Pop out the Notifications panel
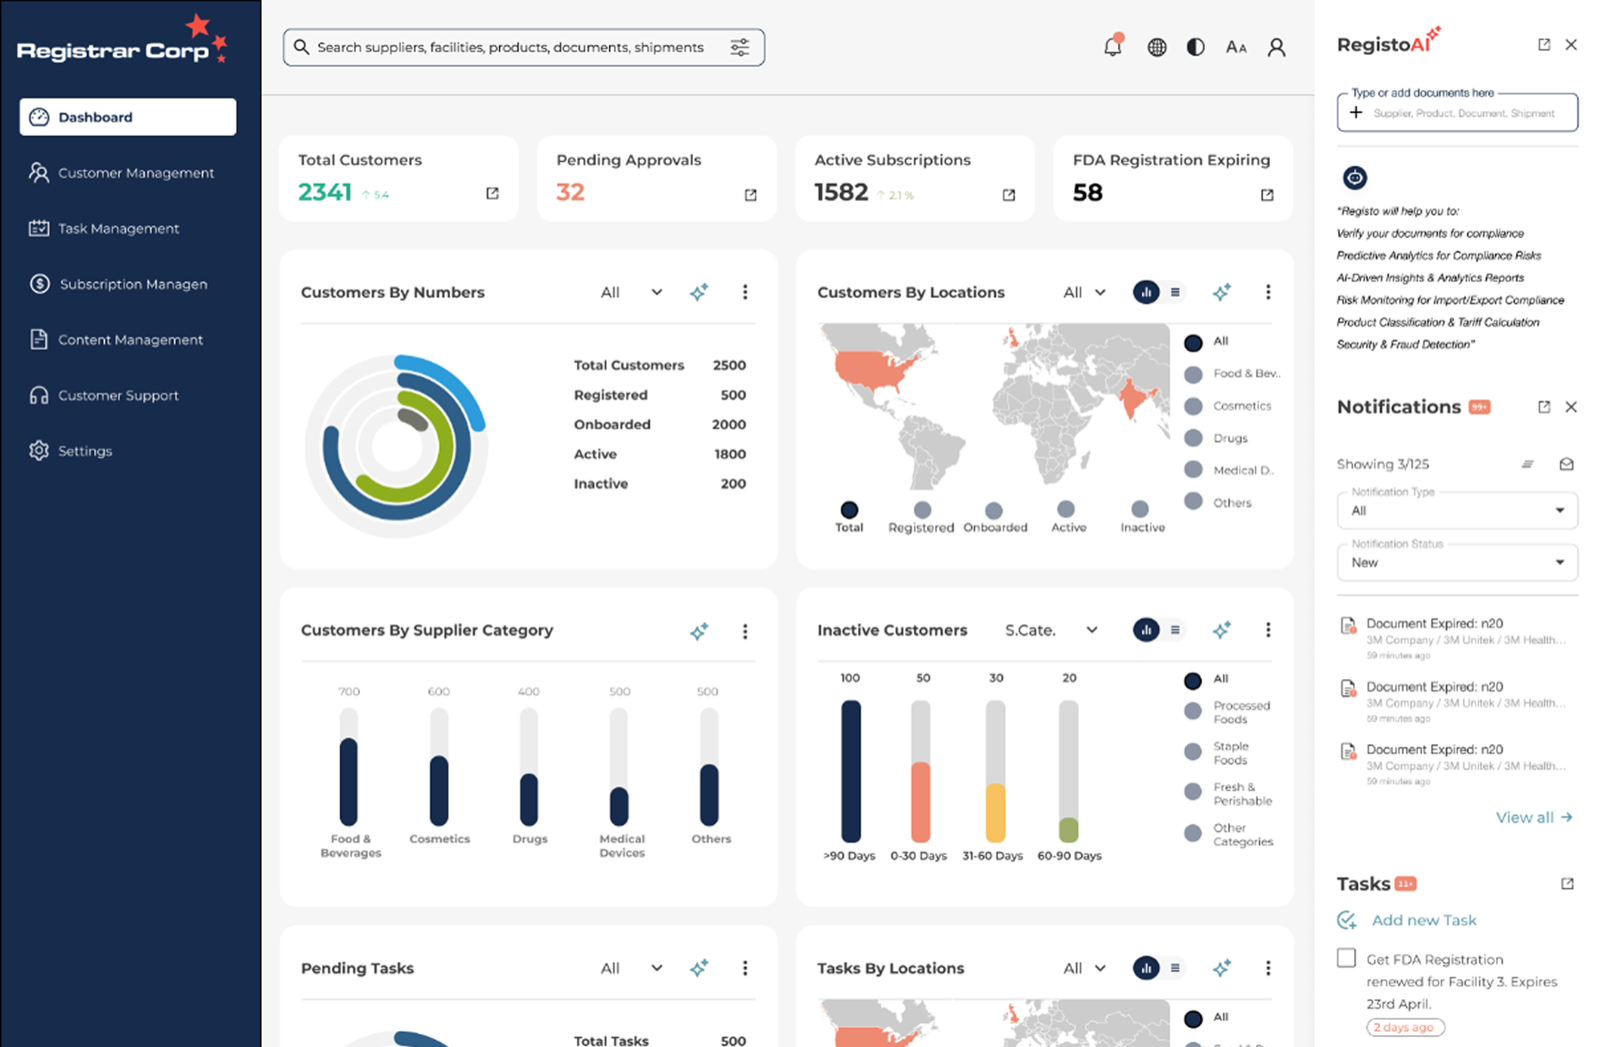The width and height of the screenshot is (1600, 1047). (x=1544, y=407)
